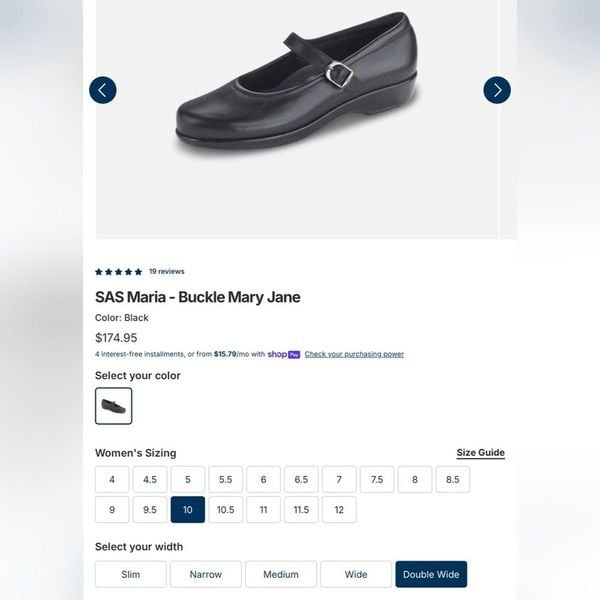Show the next product image
Viewport: 600px width, 600px height.
497,90
